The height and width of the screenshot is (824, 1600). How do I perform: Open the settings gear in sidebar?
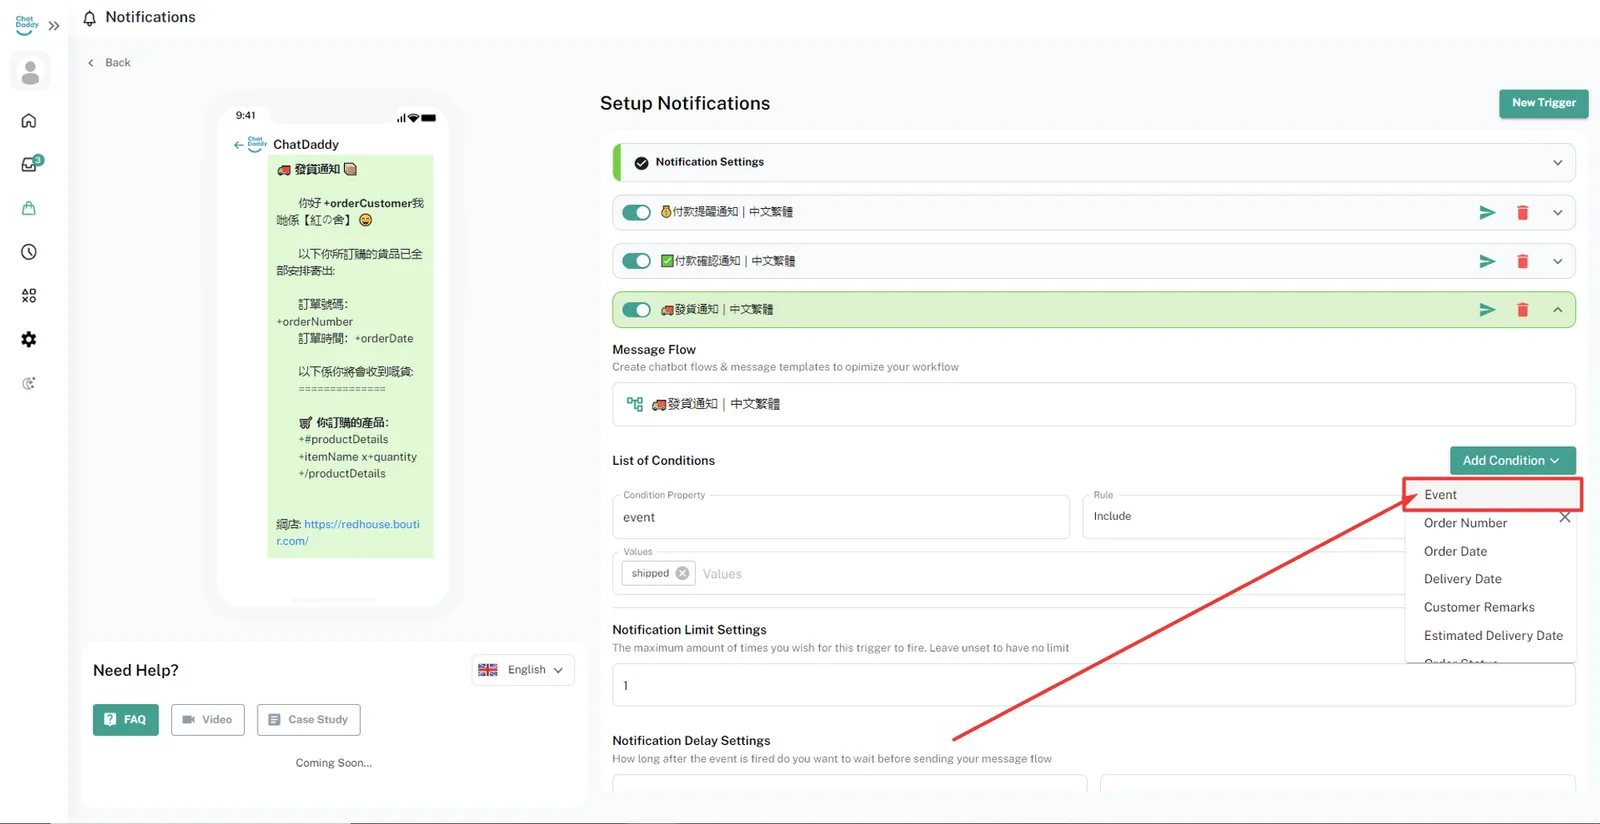coord(29,340)
